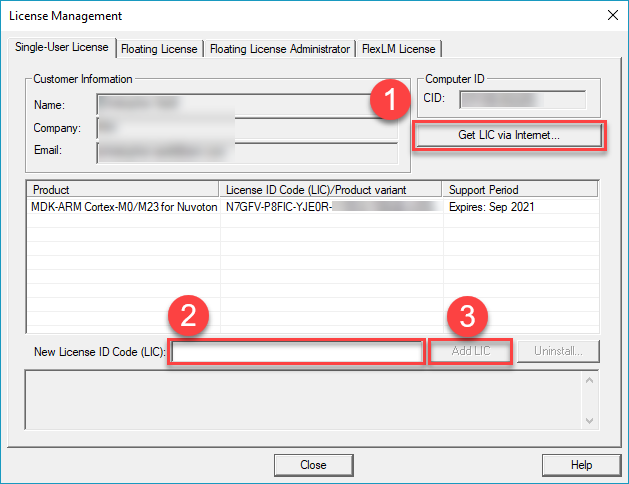Click the message box scroll down arrow
The height and width of the screenshot is (484, 629).
tap(589, 421)
